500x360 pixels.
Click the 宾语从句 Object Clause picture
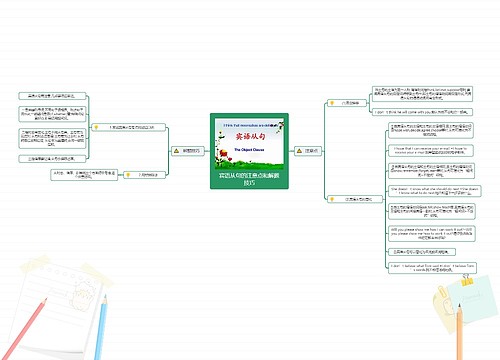pos(249,143)
